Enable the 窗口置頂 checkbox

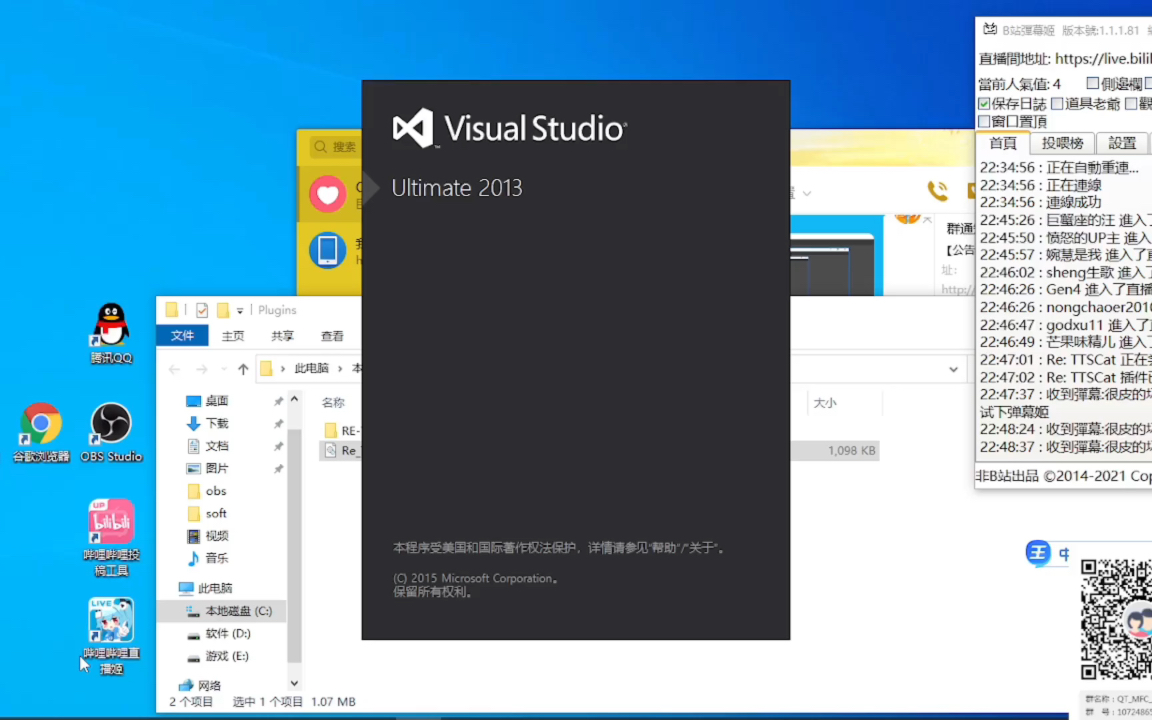tap(985, 121)
